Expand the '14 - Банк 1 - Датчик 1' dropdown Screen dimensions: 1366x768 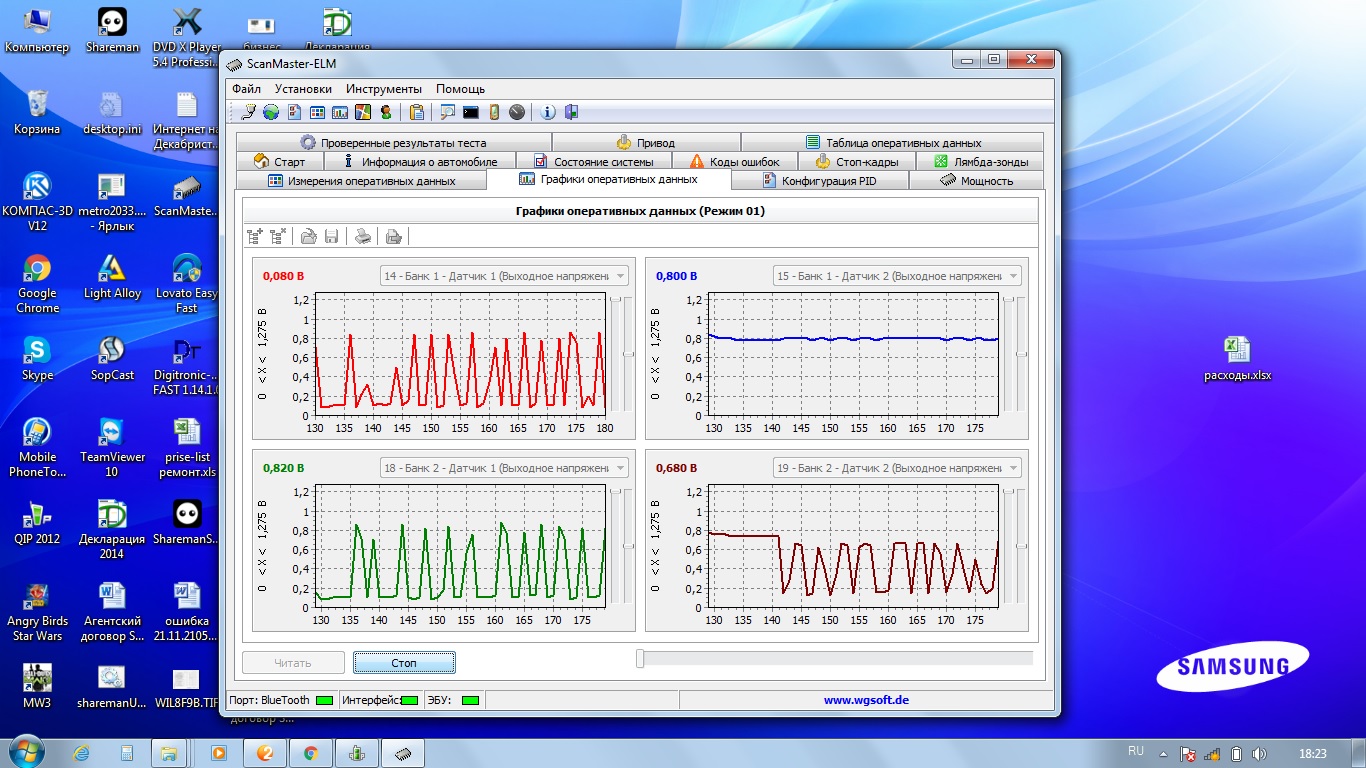[620, 276]
